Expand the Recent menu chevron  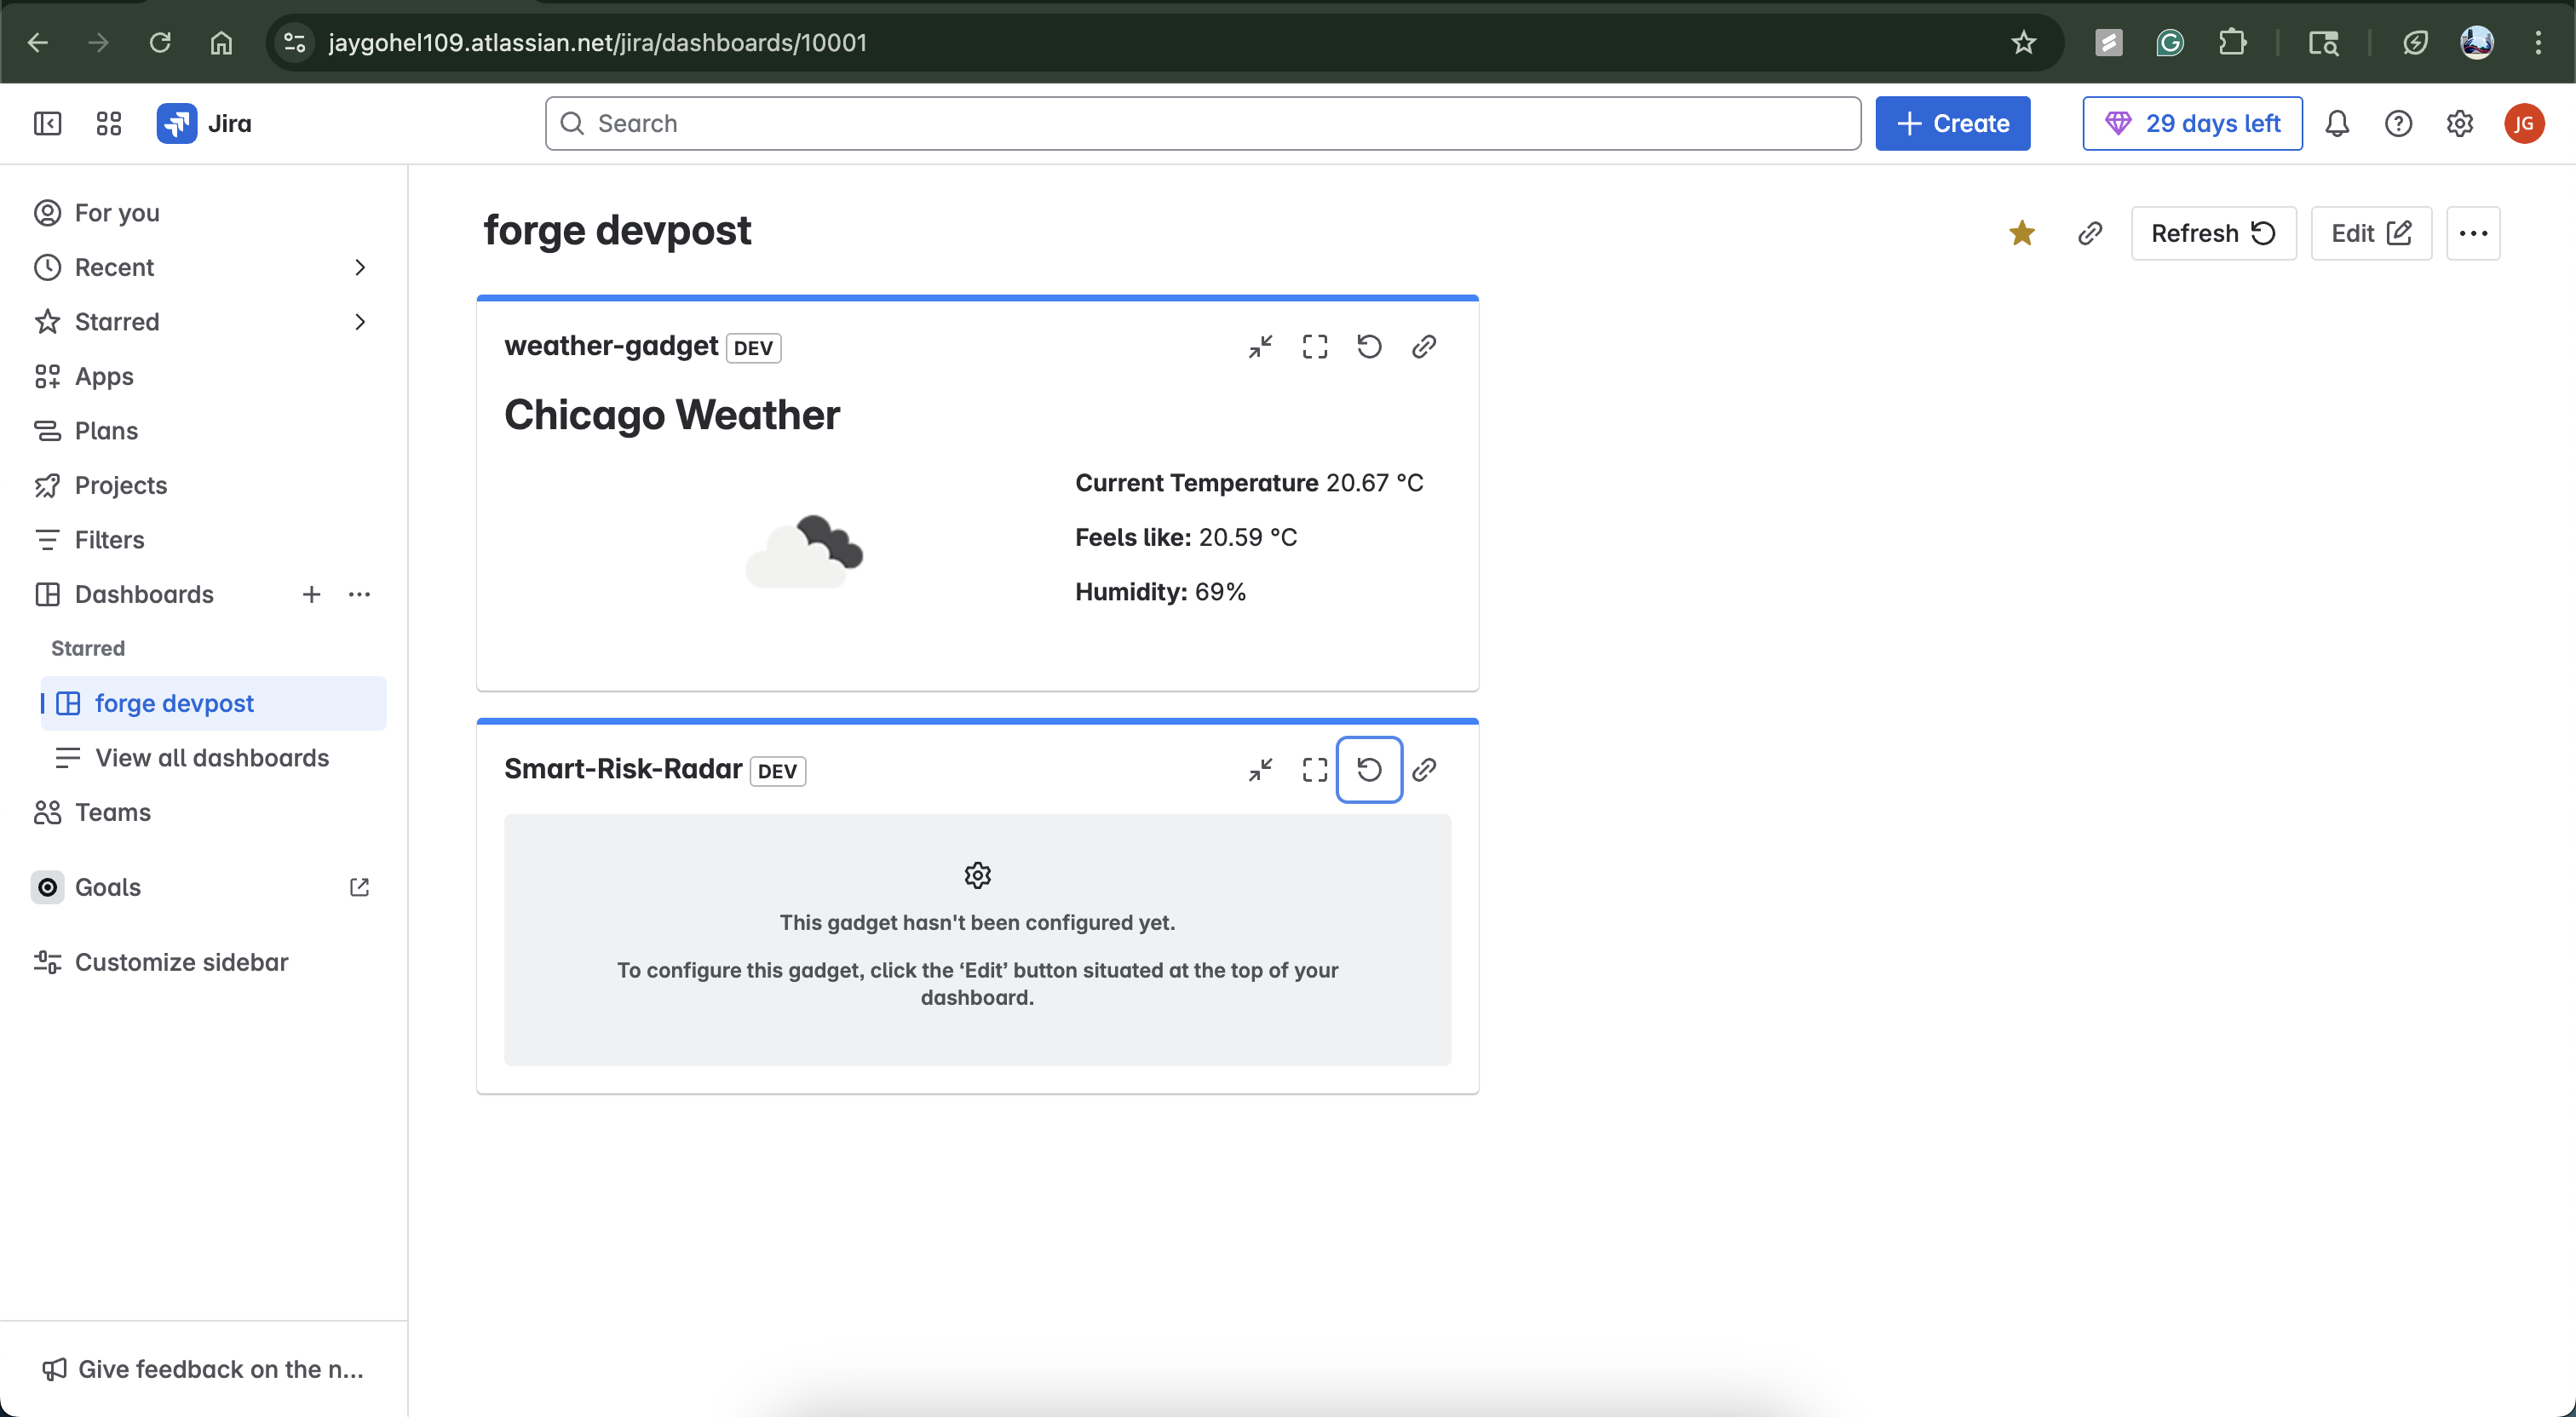(360, 268)
